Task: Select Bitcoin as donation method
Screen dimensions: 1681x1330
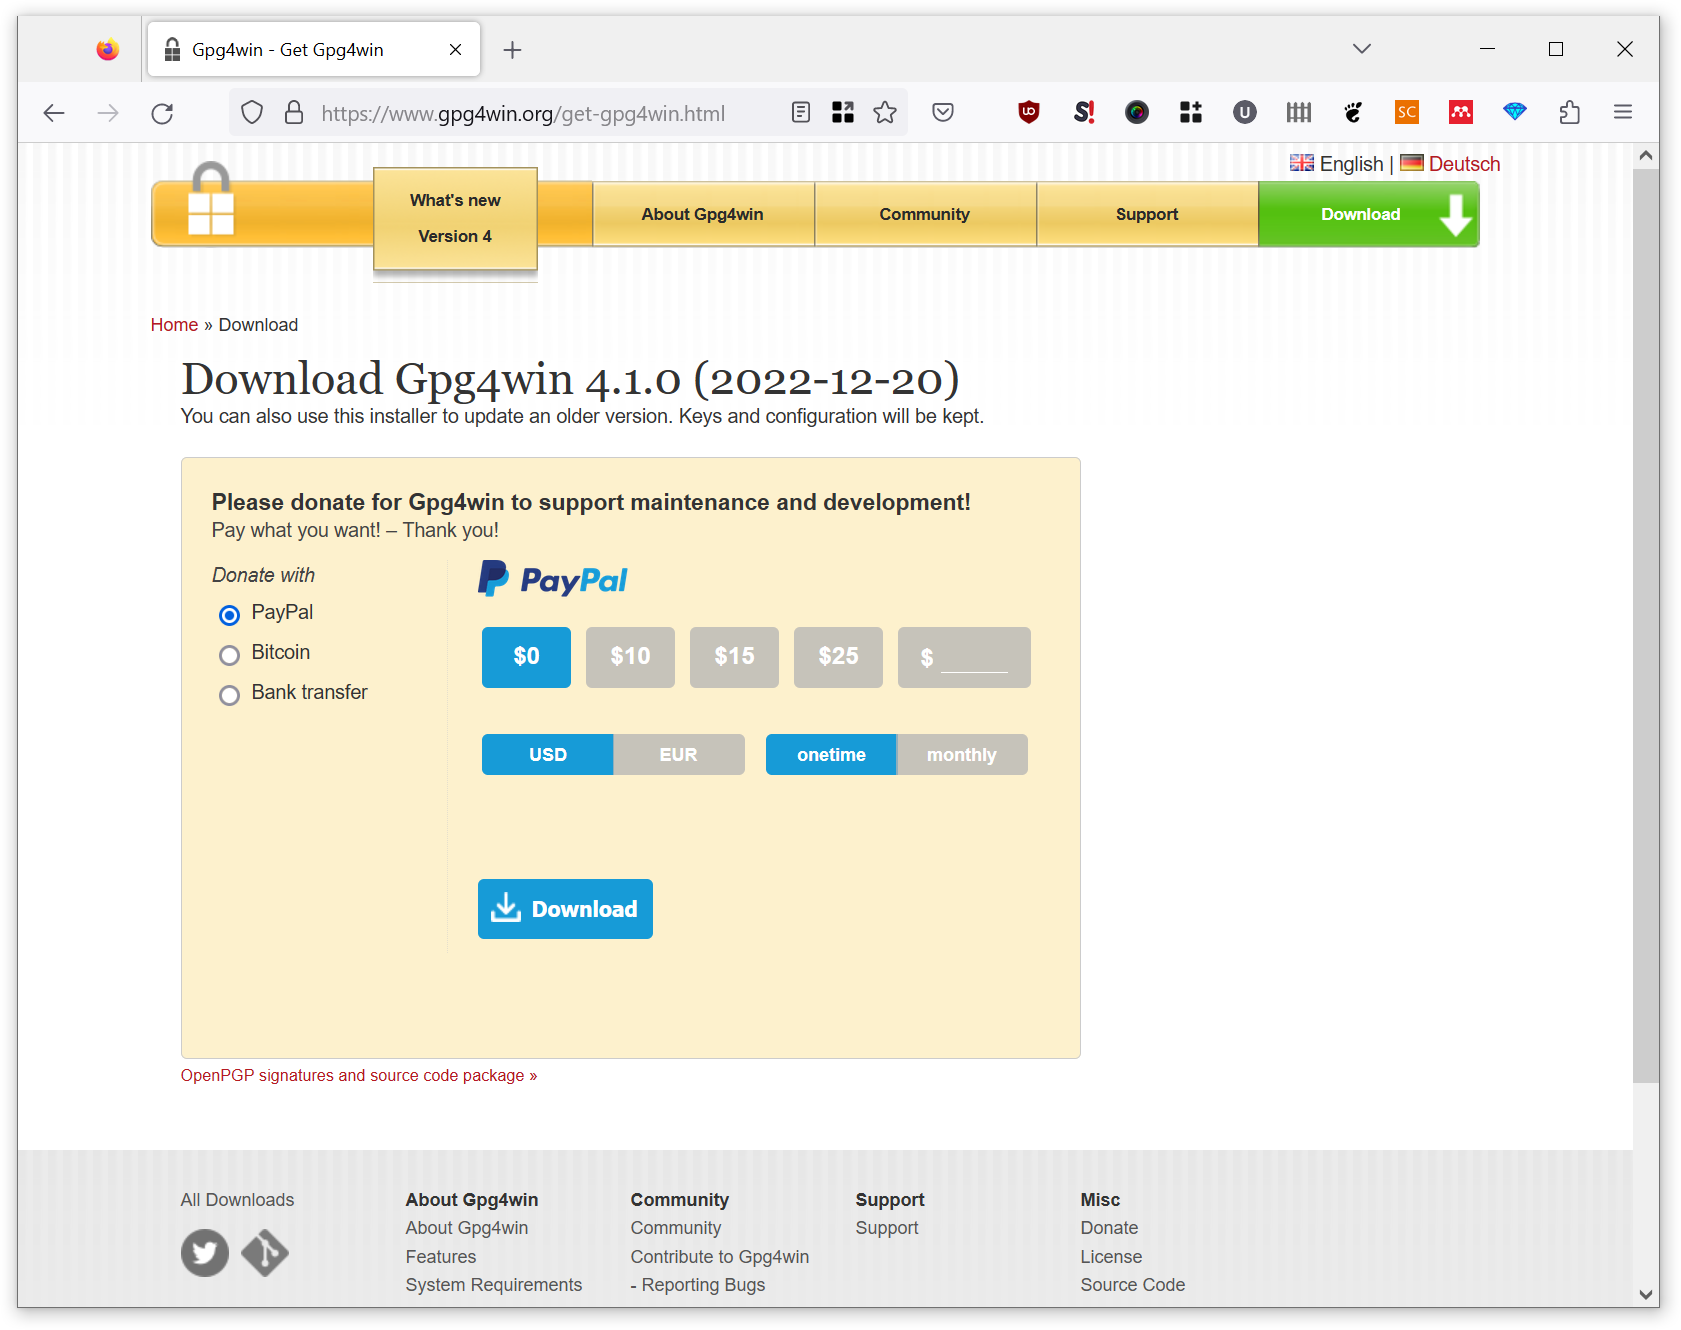Action: [x=230, y=655]
